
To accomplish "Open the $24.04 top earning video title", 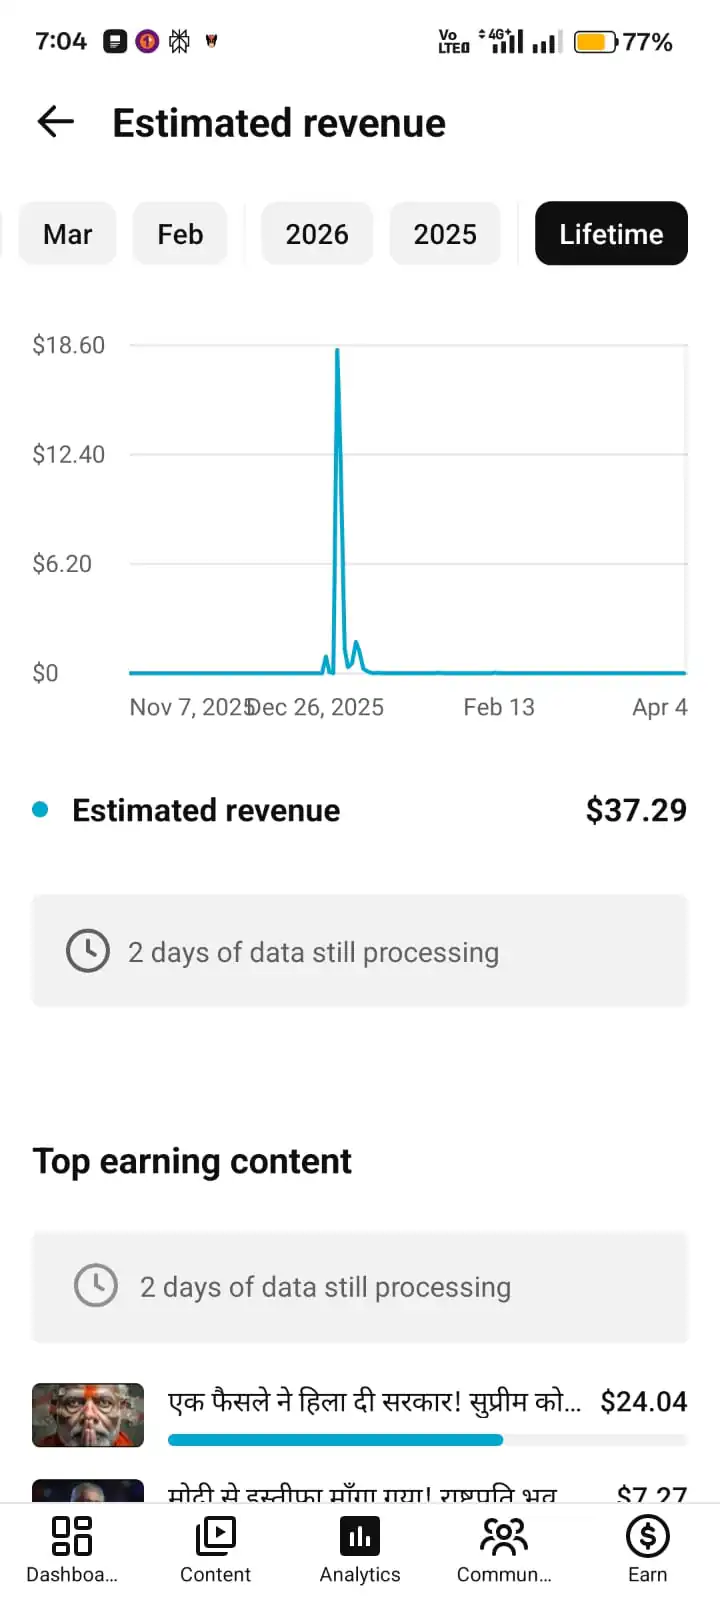I will (x=374, y=1402).
